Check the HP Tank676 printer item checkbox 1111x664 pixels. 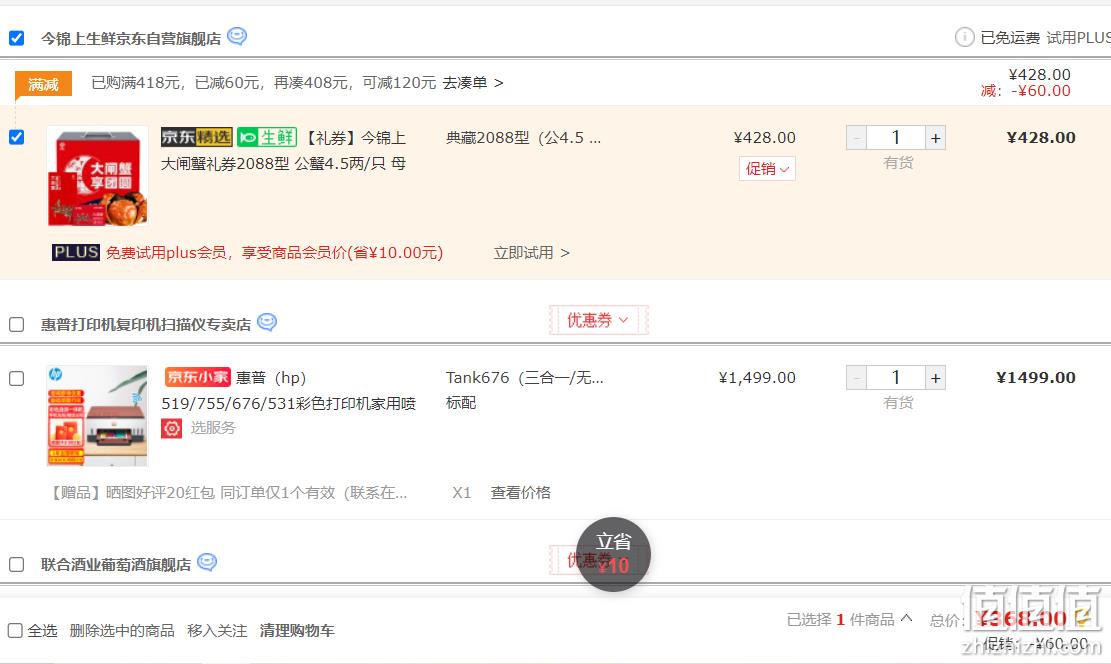[x=16, y=378]
